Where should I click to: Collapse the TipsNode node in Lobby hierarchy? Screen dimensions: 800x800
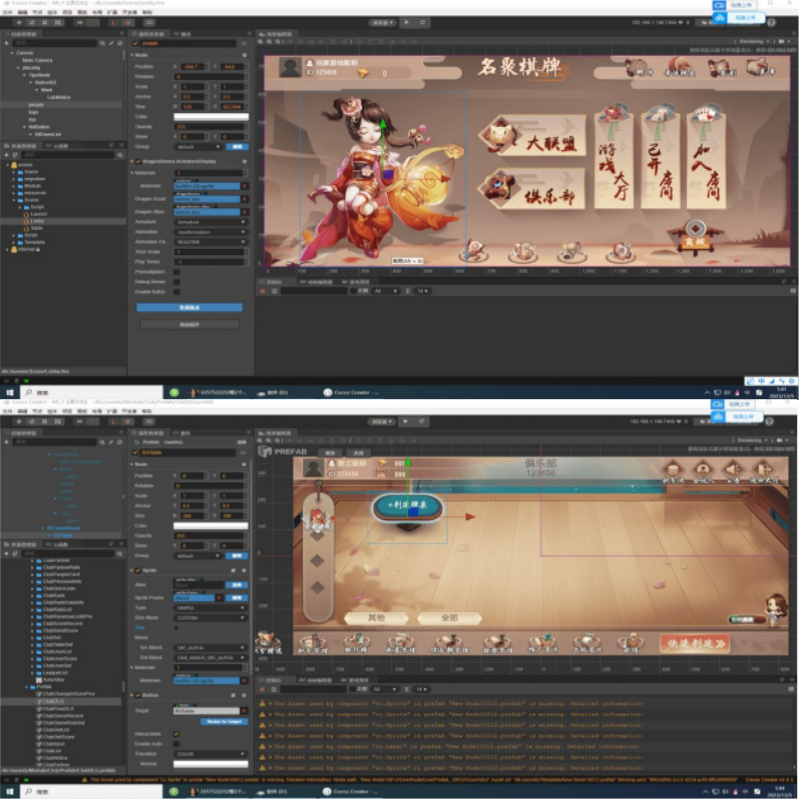[x=24, y=75]
